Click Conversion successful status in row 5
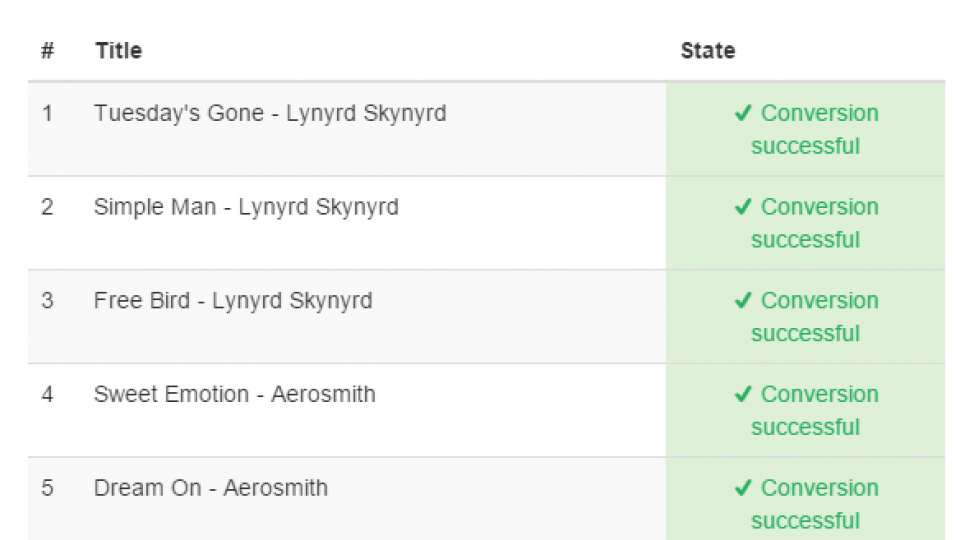This screenshot has width=960, height=540. click(x=806, y=504)
